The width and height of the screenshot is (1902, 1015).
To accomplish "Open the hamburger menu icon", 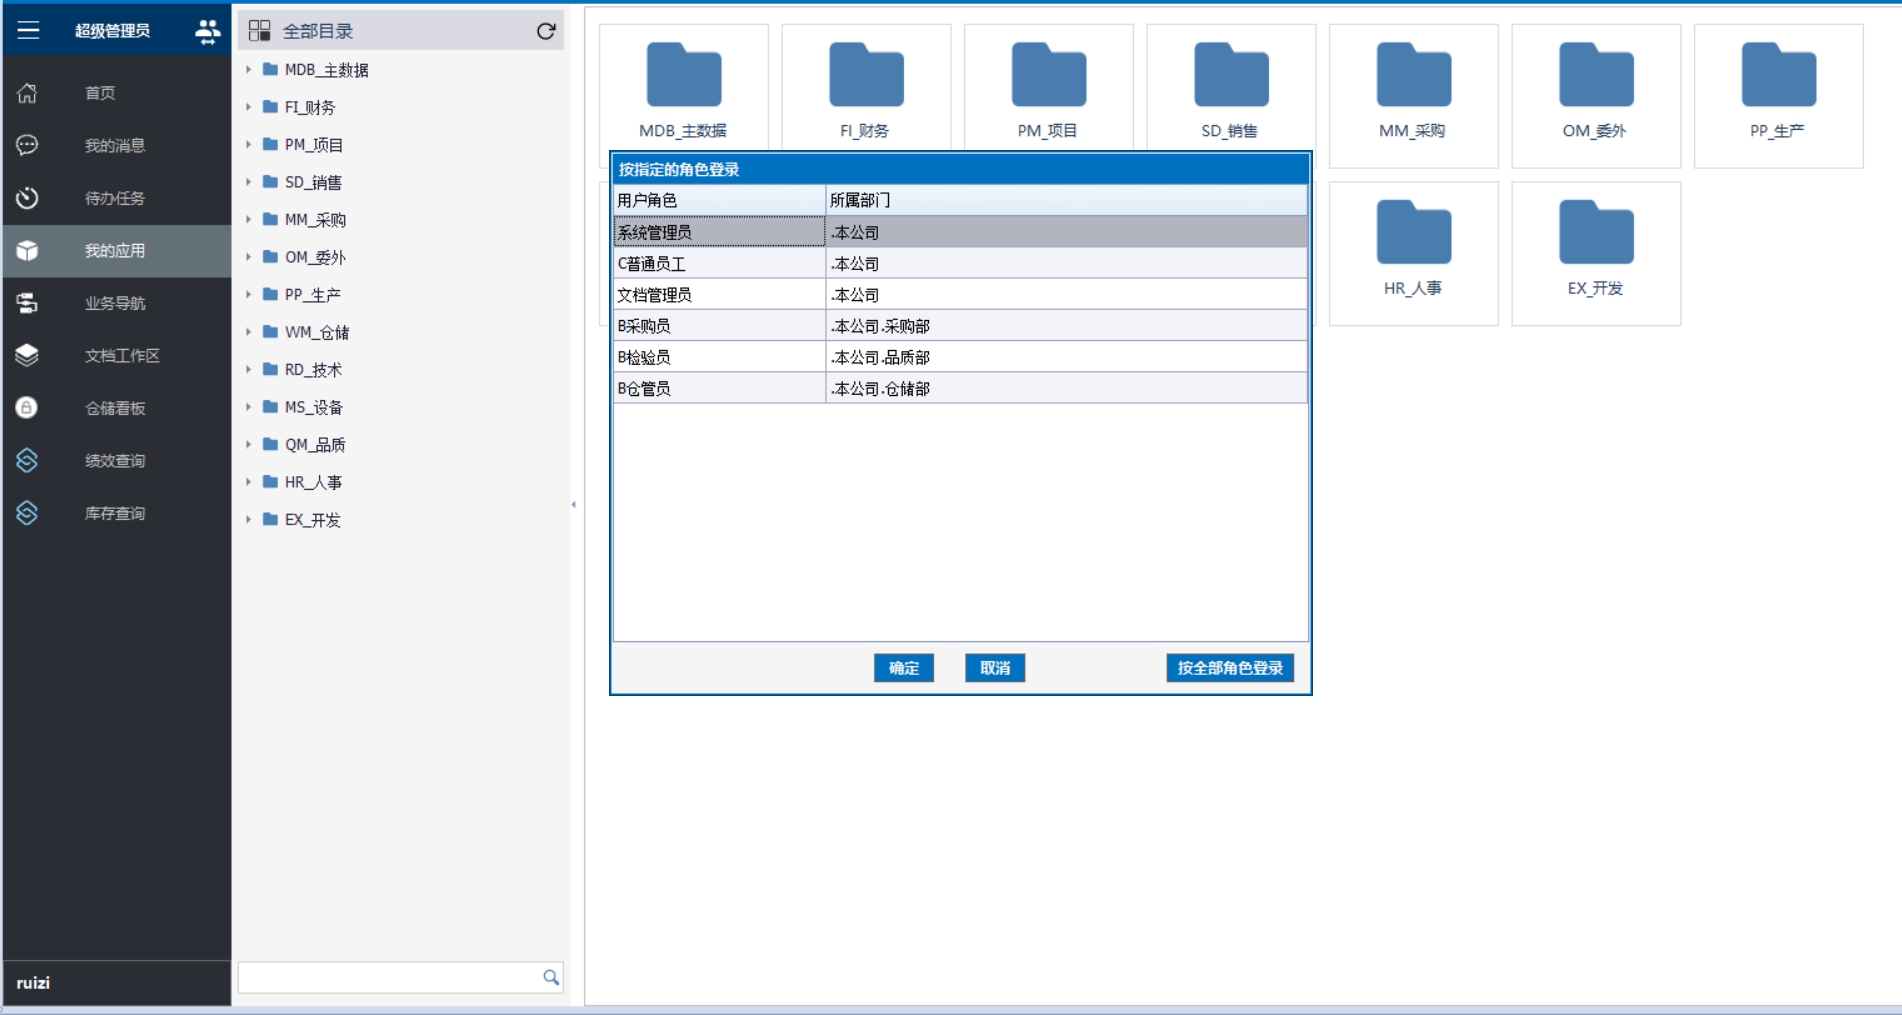I will click(28, 30).
